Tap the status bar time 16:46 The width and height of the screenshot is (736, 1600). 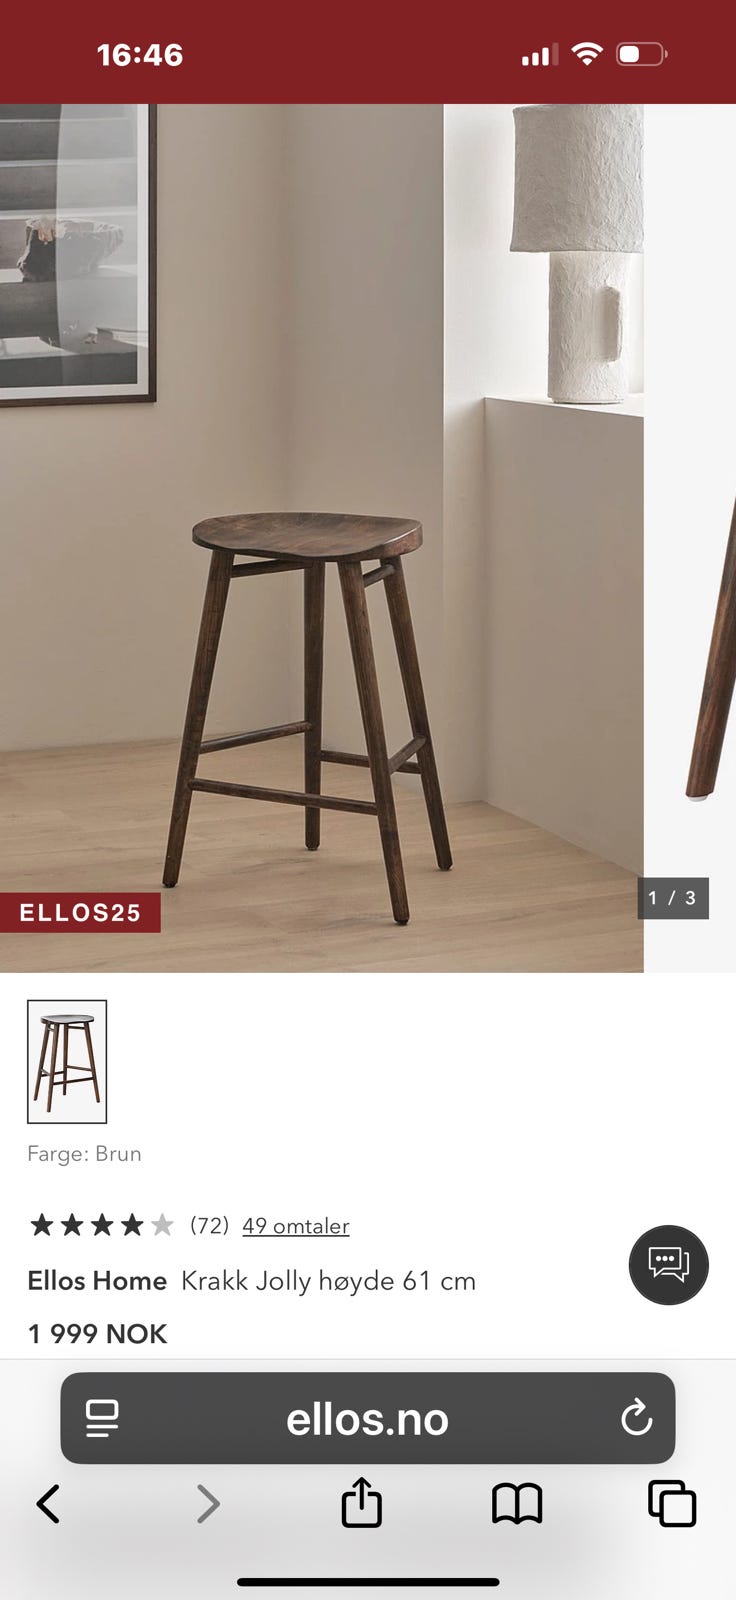coord(140,55)
